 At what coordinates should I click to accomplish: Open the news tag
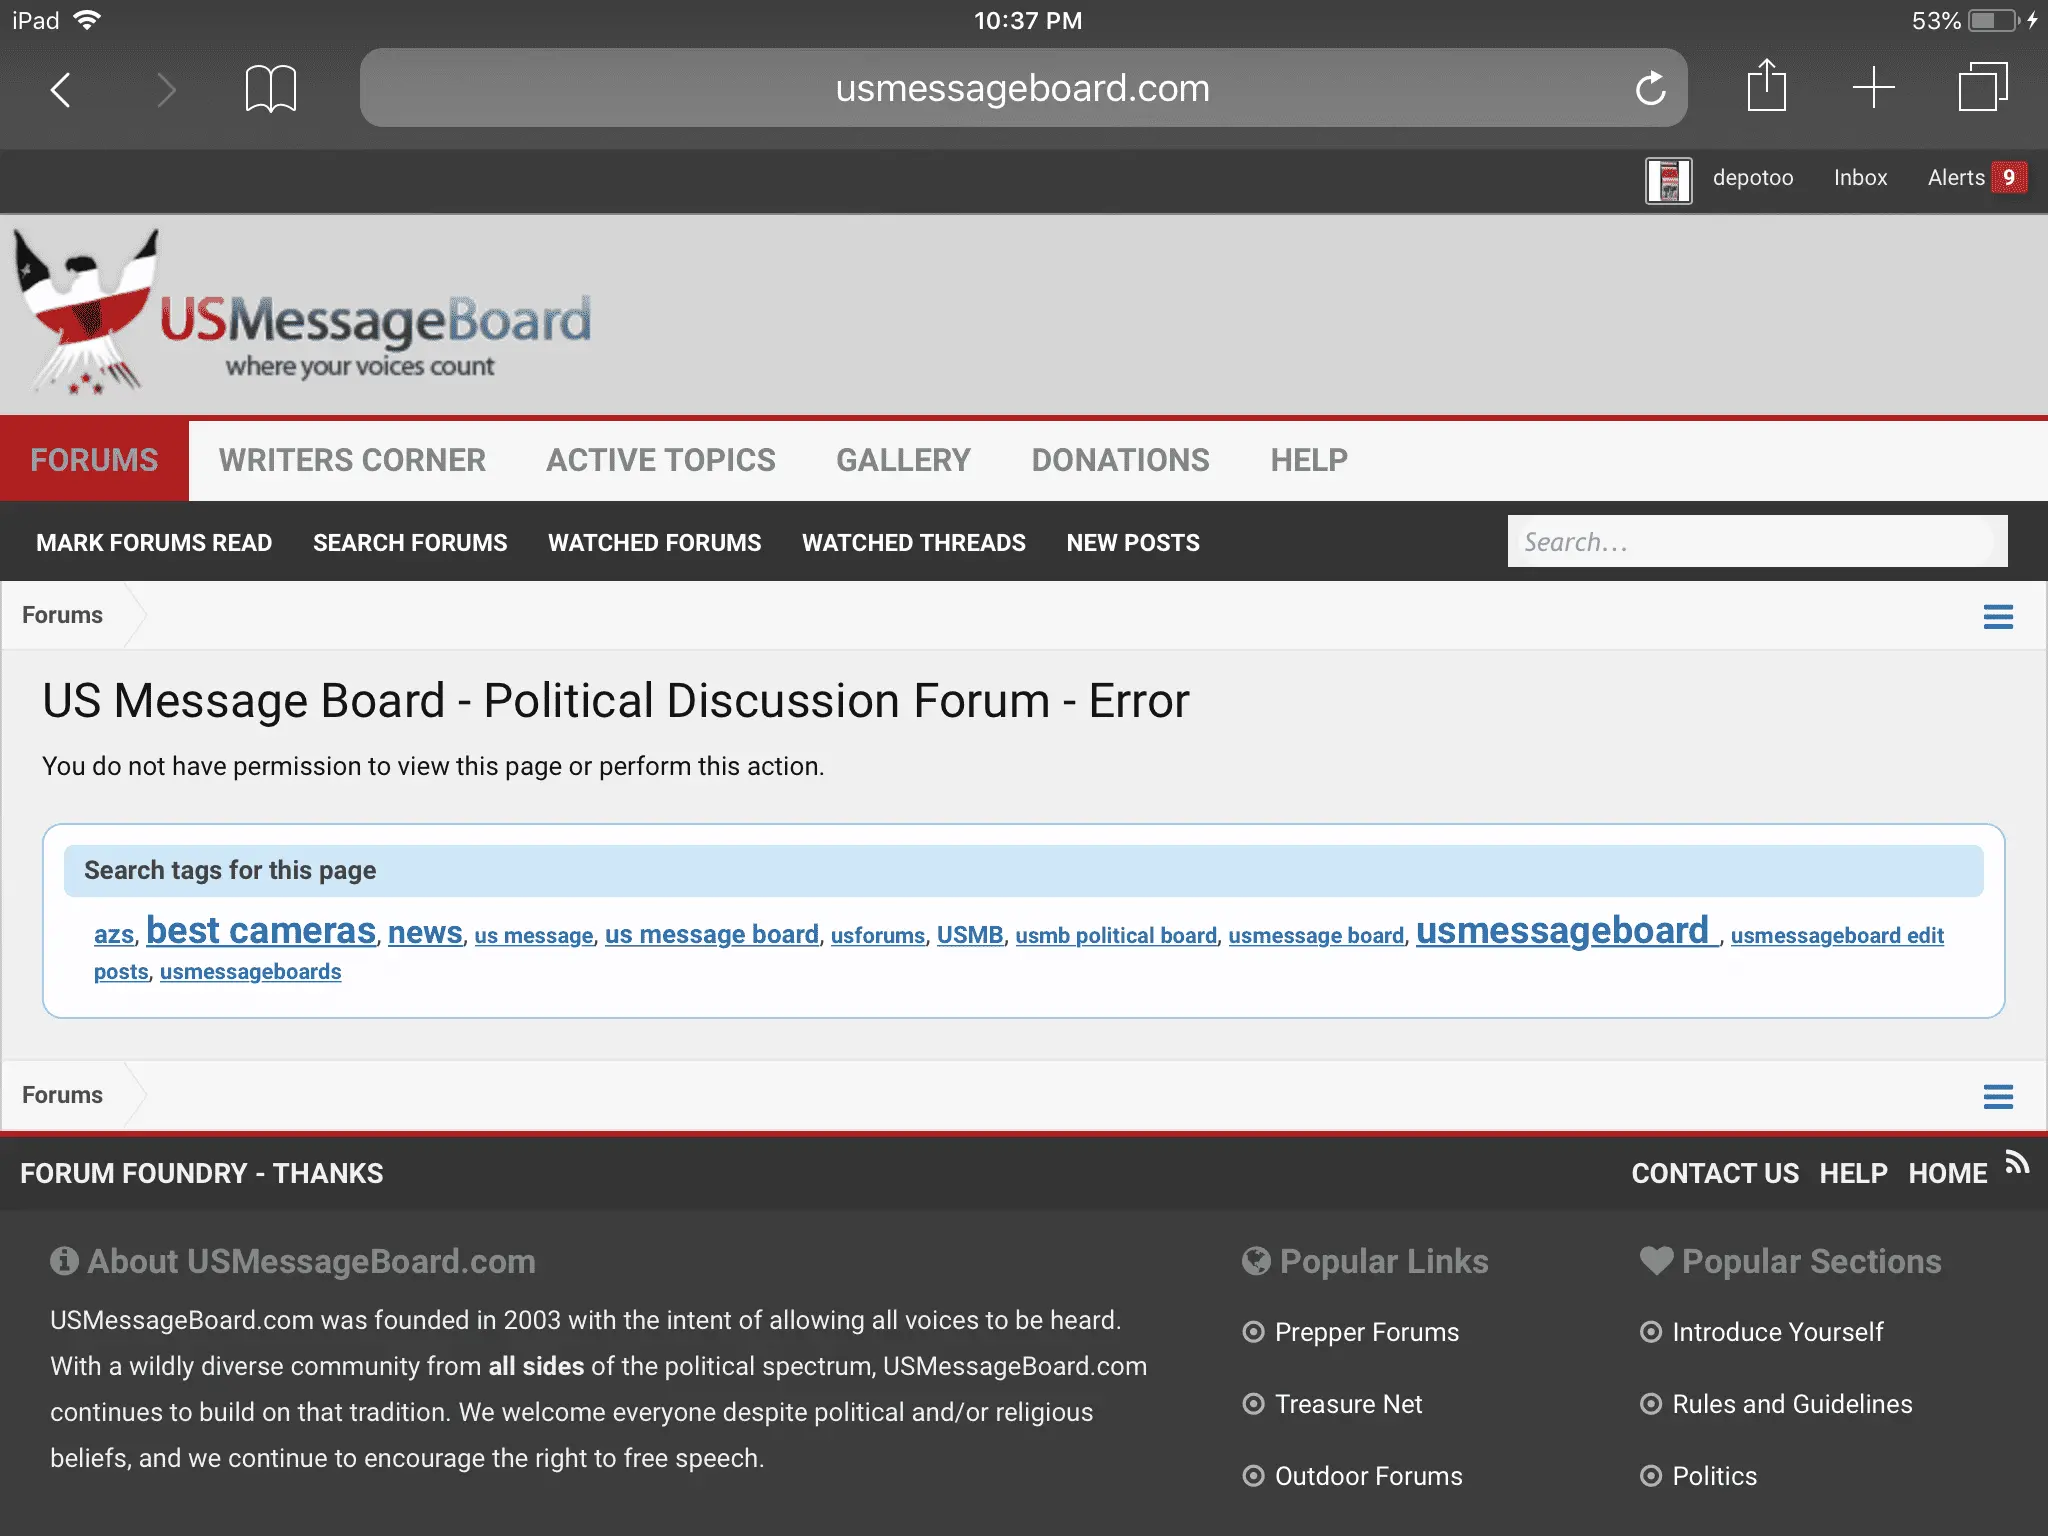pos(425,932)
